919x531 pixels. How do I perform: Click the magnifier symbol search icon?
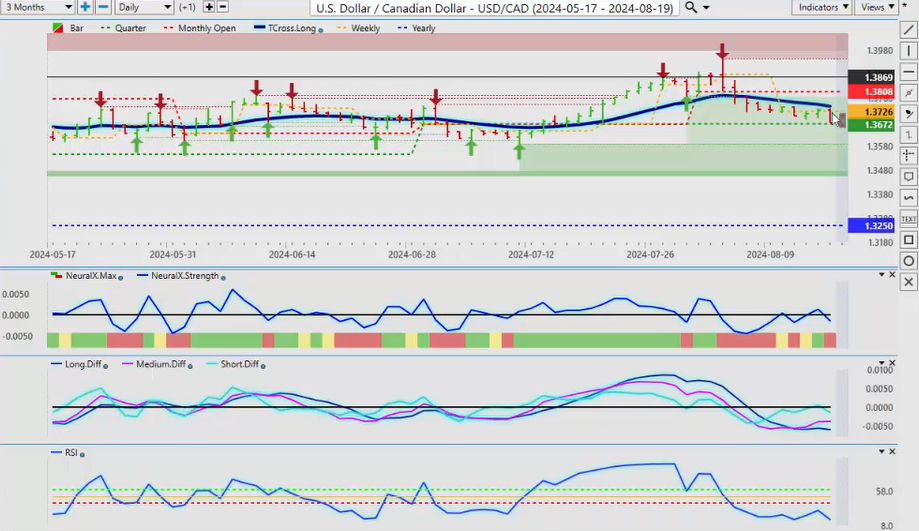[692, 7]
